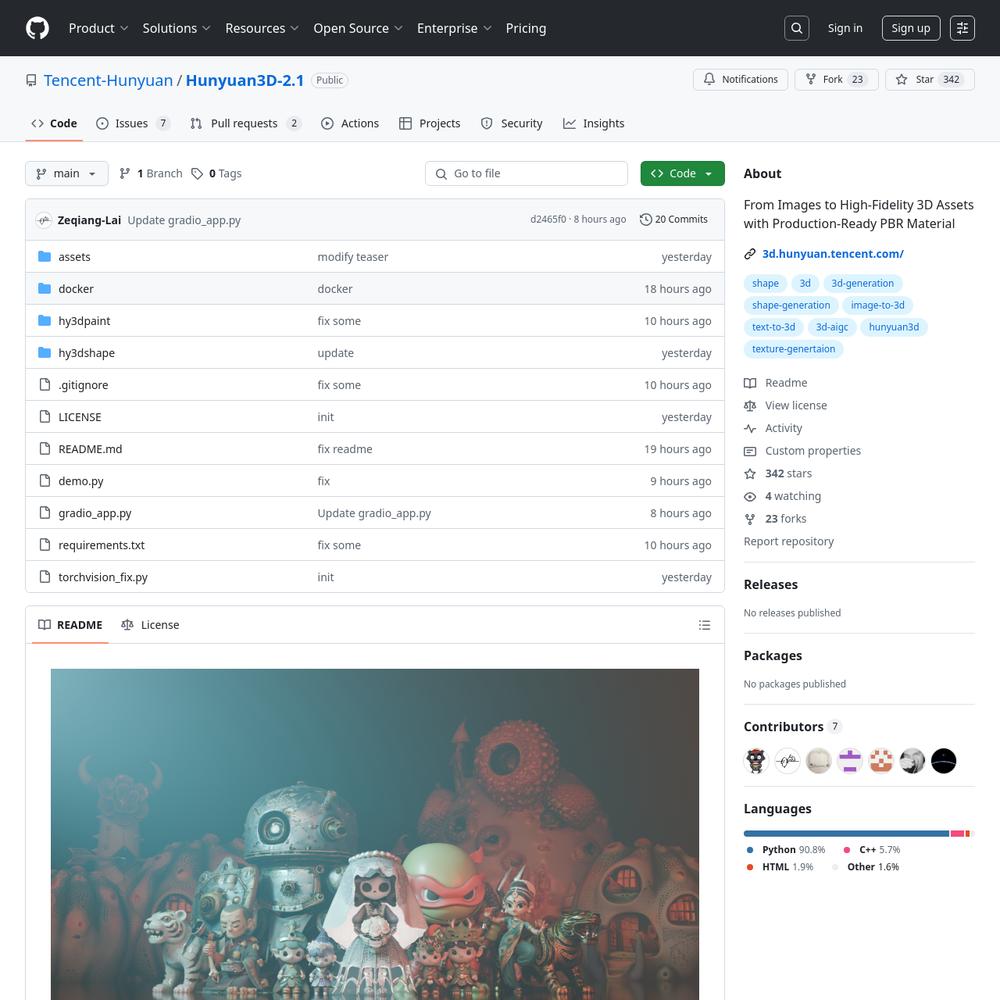Click the branch icon beside 1 Branch
Screen dimensions: 1000x1000
tap(125, 173)
